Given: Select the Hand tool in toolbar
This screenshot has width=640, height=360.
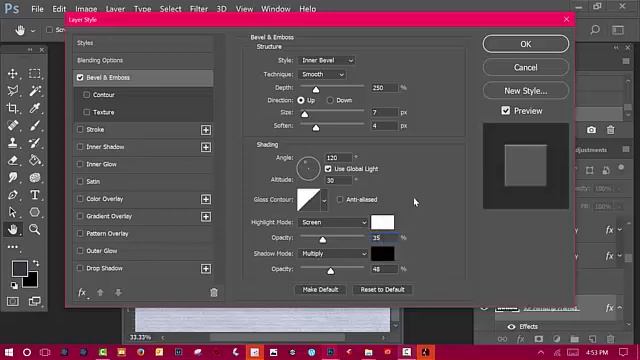Looking at the screenshot, I should [x=13, y=229].
